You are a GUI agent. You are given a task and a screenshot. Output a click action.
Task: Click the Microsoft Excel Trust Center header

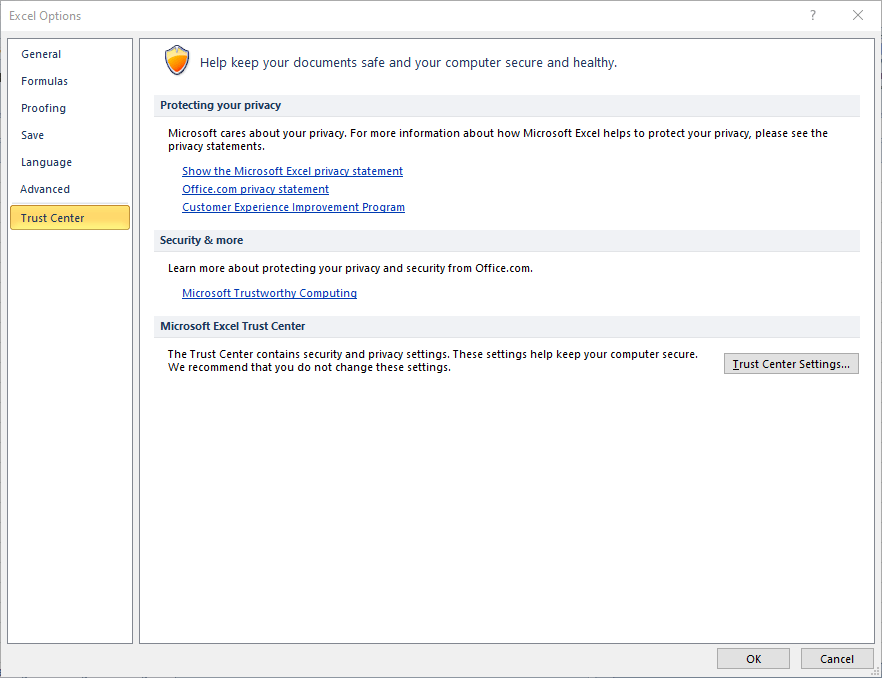[x=232, y=326]
